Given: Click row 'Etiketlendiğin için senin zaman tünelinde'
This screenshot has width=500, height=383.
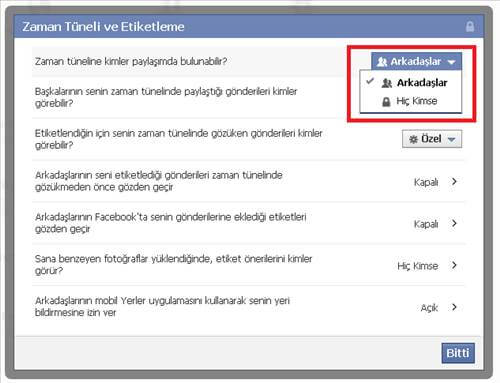Looking at the screenshot, I should [248, 139].
